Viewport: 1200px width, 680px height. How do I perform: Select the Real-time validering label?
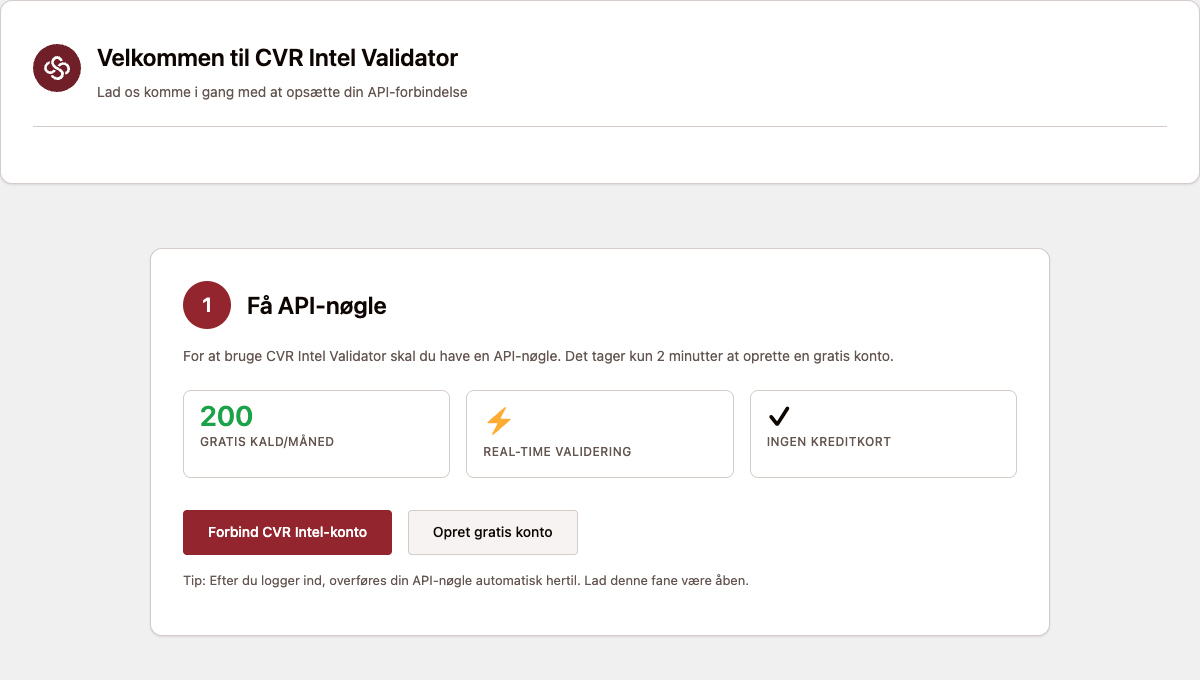tap(557, 452)
